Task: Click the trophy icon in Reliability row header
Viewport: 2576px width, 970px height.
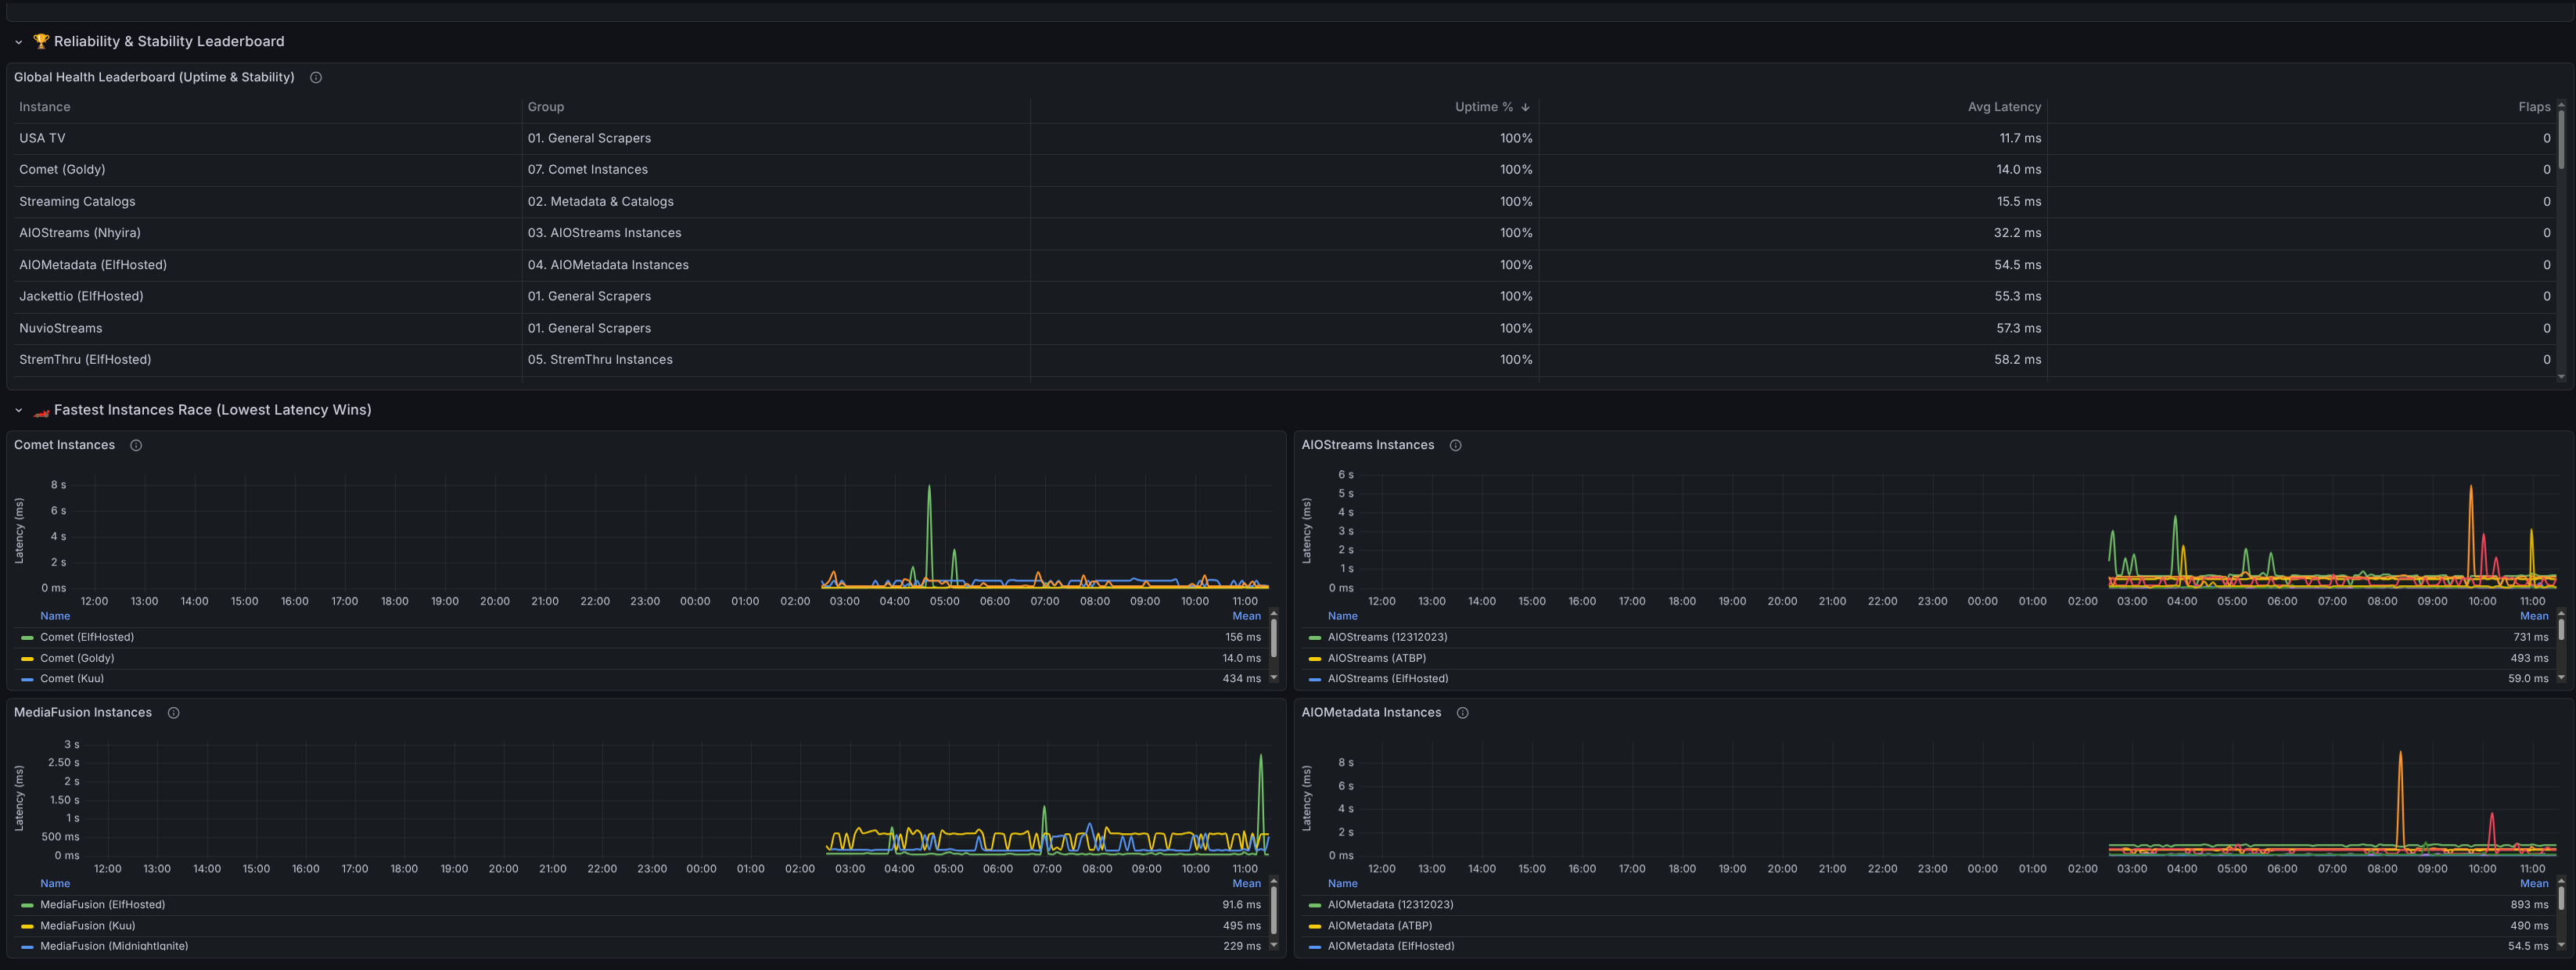Action: [x=41, y=41]
